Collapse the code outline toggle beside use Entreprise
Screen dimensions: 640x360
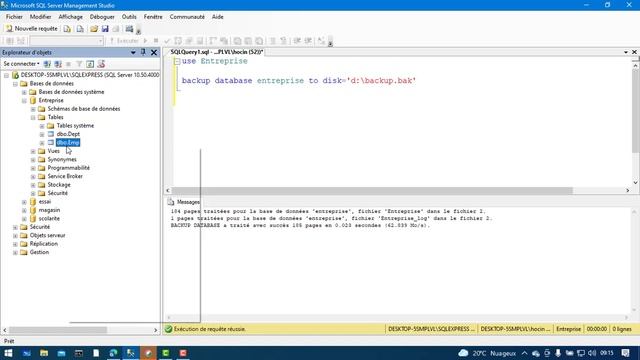click(177, 61)
